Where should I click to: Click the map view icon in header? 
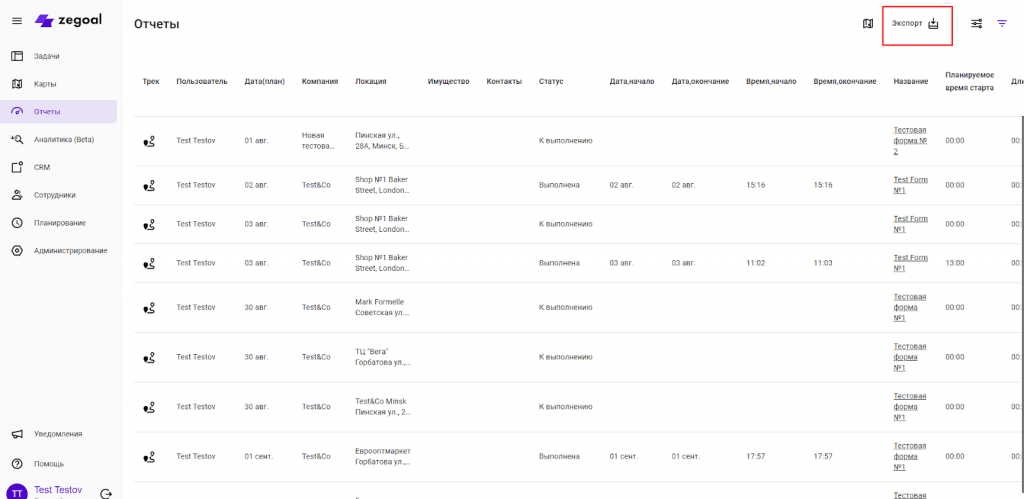point(867,24)
